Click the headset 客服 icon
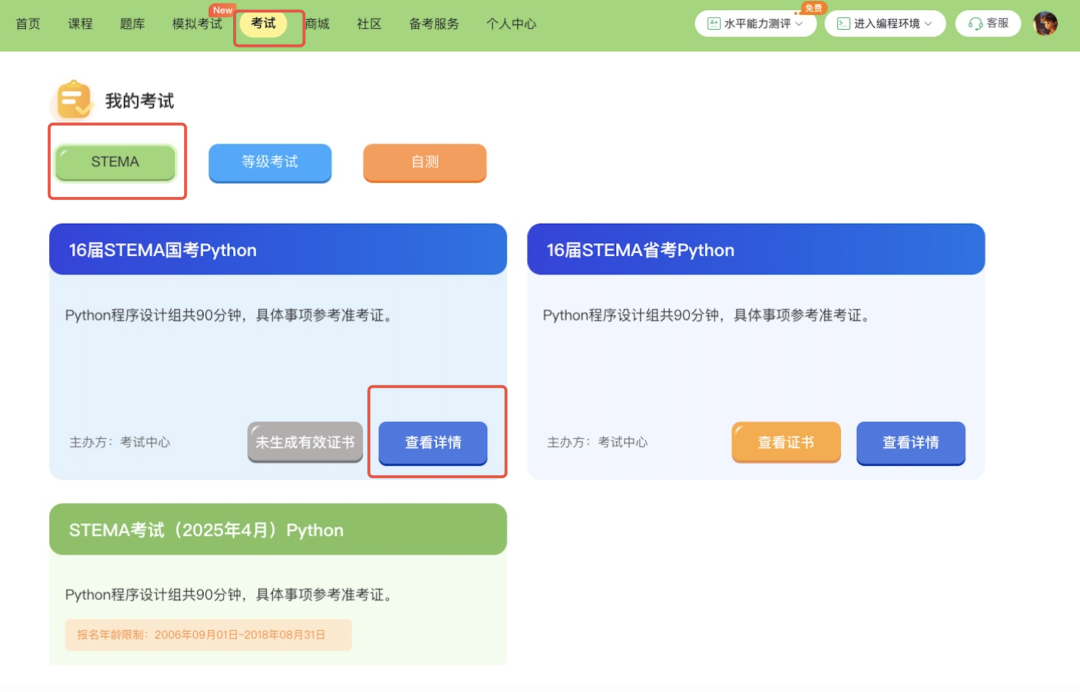The image size is (1080, 692). (975, 23)
